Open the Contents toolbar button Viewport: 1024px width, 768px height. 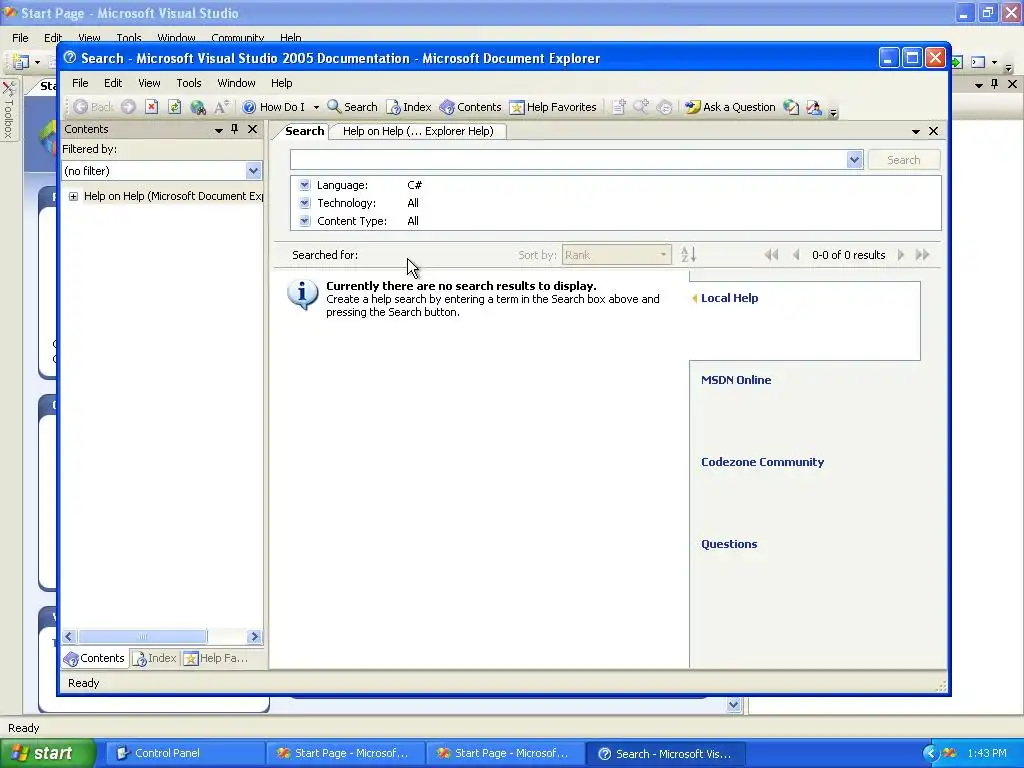[x=470, y=107]
